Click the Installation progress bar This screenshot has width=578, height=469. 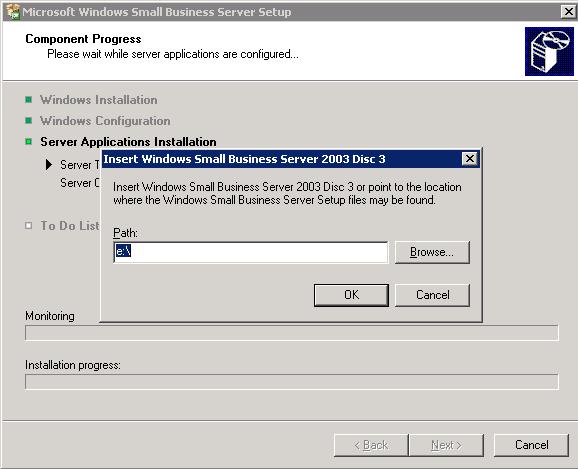point(292,382)
